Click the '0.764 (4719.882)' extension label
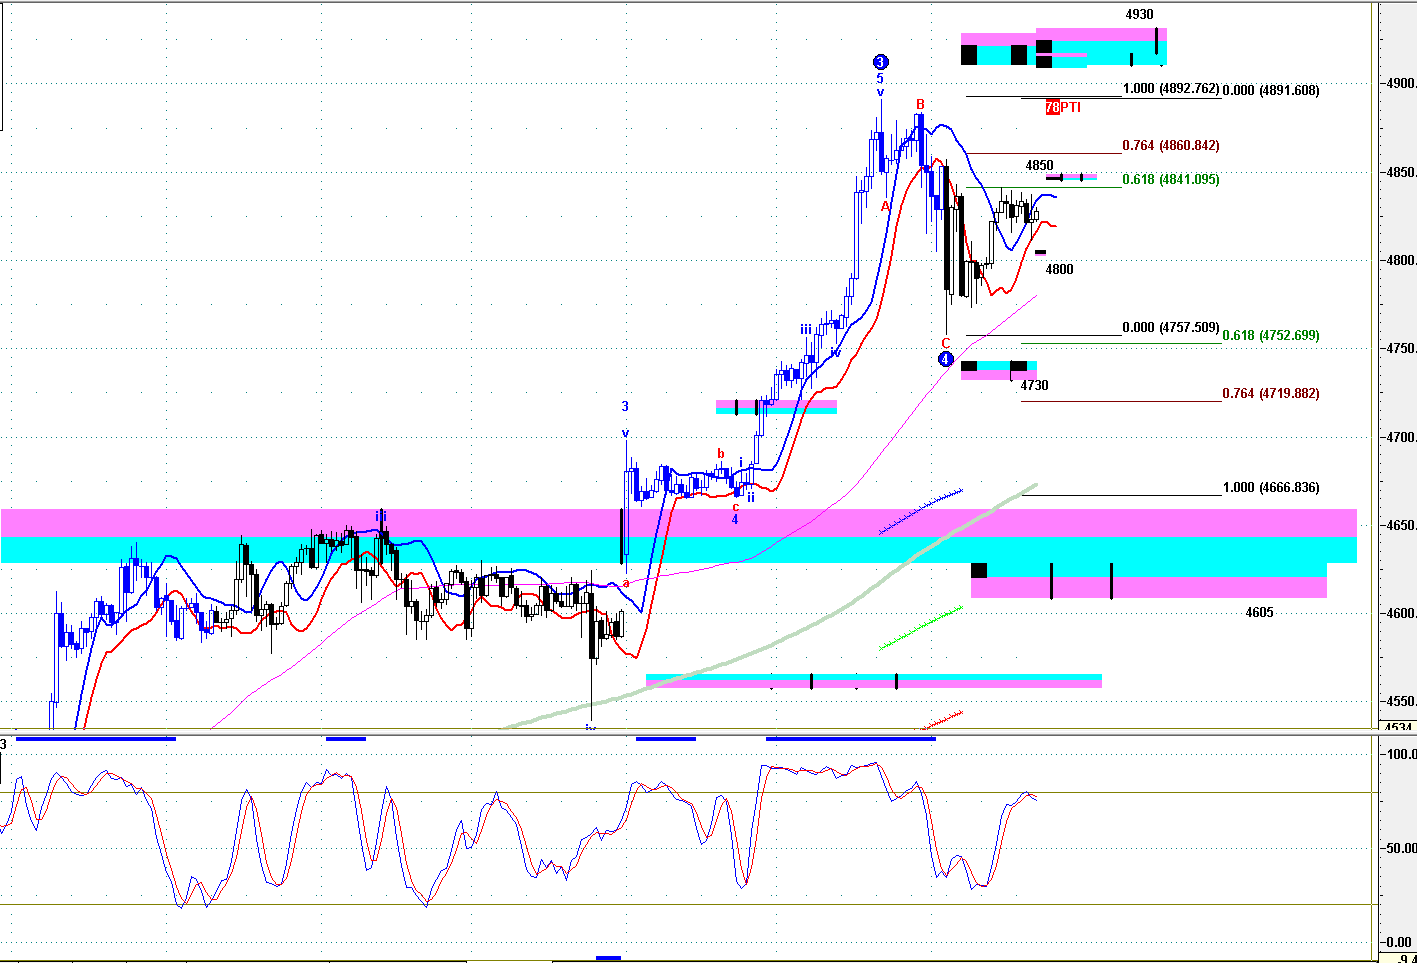Screen dimensions: 1417x963 pyautogui.click(x=1271, y=393)
